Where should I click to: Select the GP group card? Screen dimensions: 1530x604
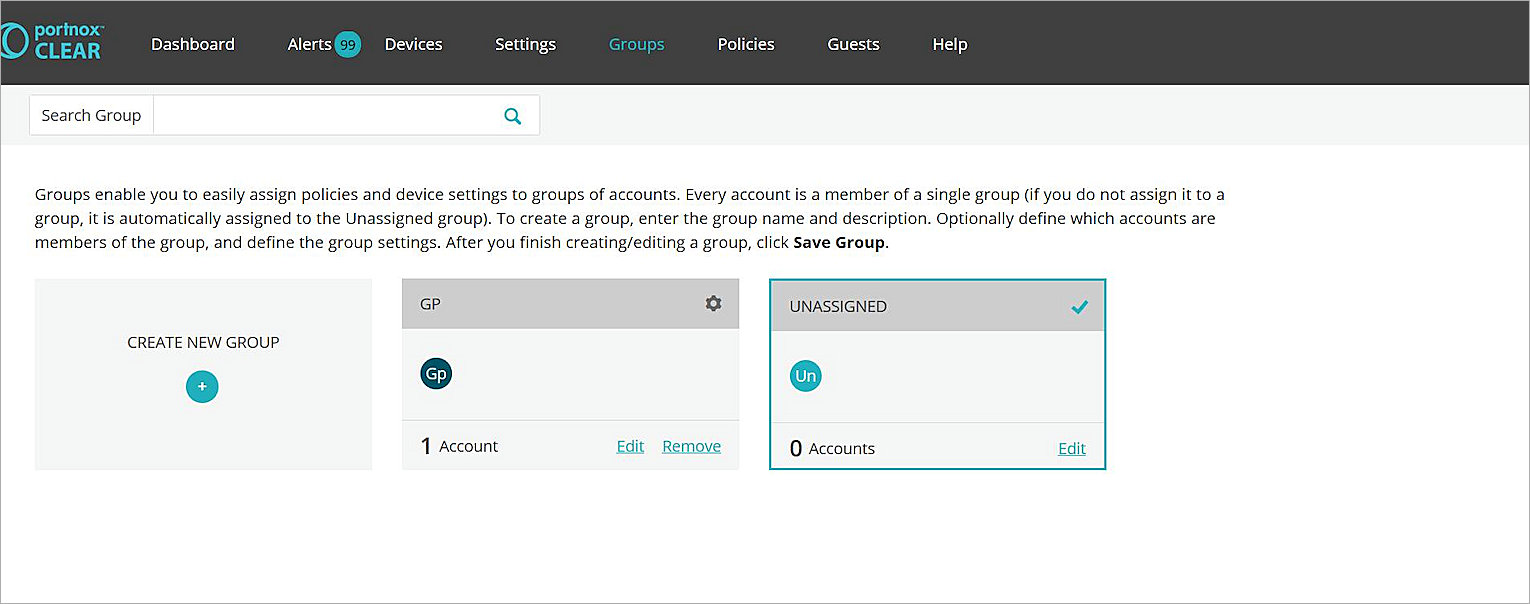pos(570,375)
